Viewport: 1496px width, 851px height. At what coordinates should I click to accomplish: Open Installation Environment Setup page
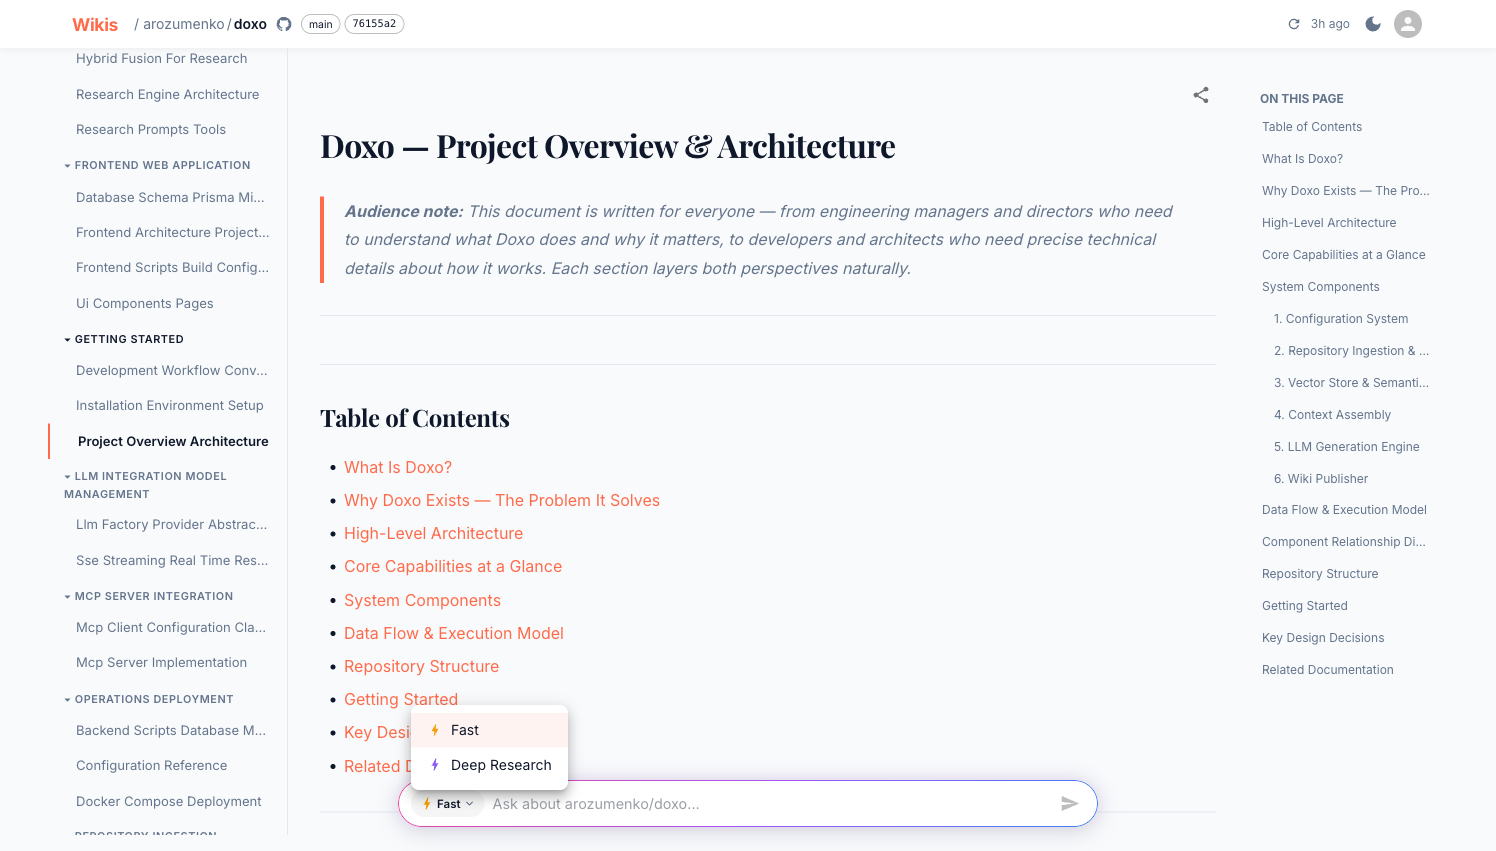coord(170,405)
